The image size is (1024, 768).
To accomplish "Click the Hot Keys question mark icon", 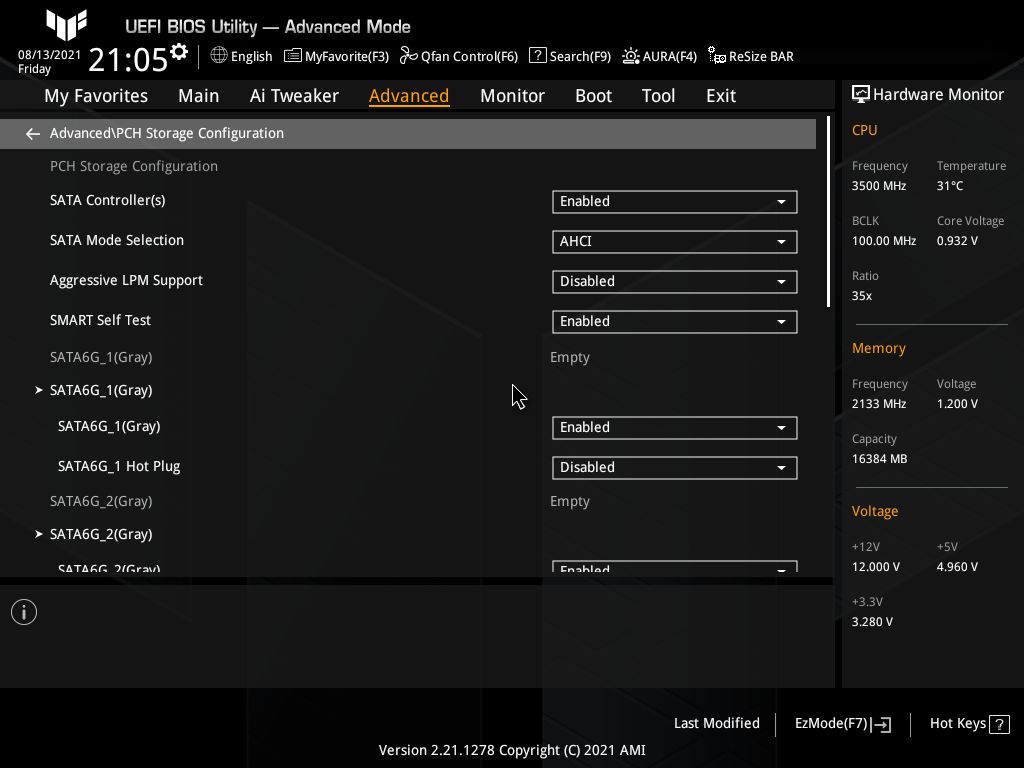I will pos(999,724).
